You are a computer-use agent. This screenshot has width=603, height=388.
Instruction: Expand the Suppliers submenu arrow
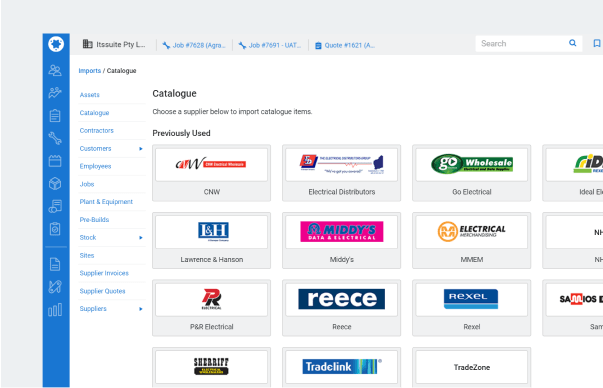pos(141,309)
